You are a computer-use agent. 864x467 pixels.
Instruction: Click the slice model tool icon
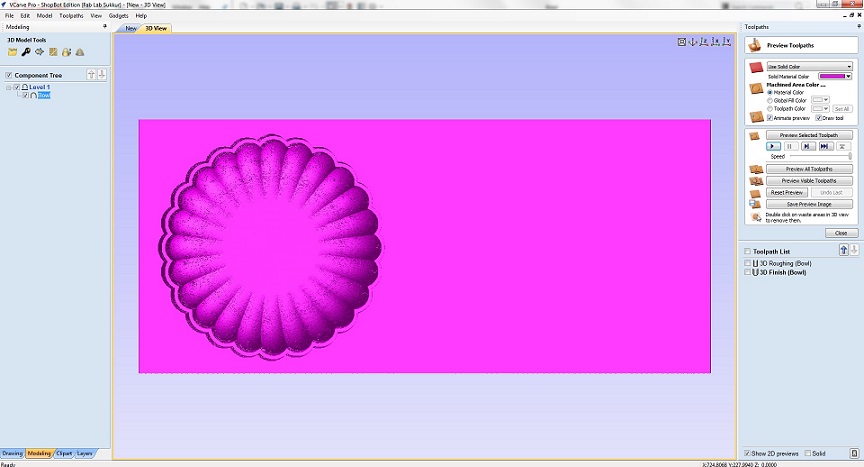(53, 52)
